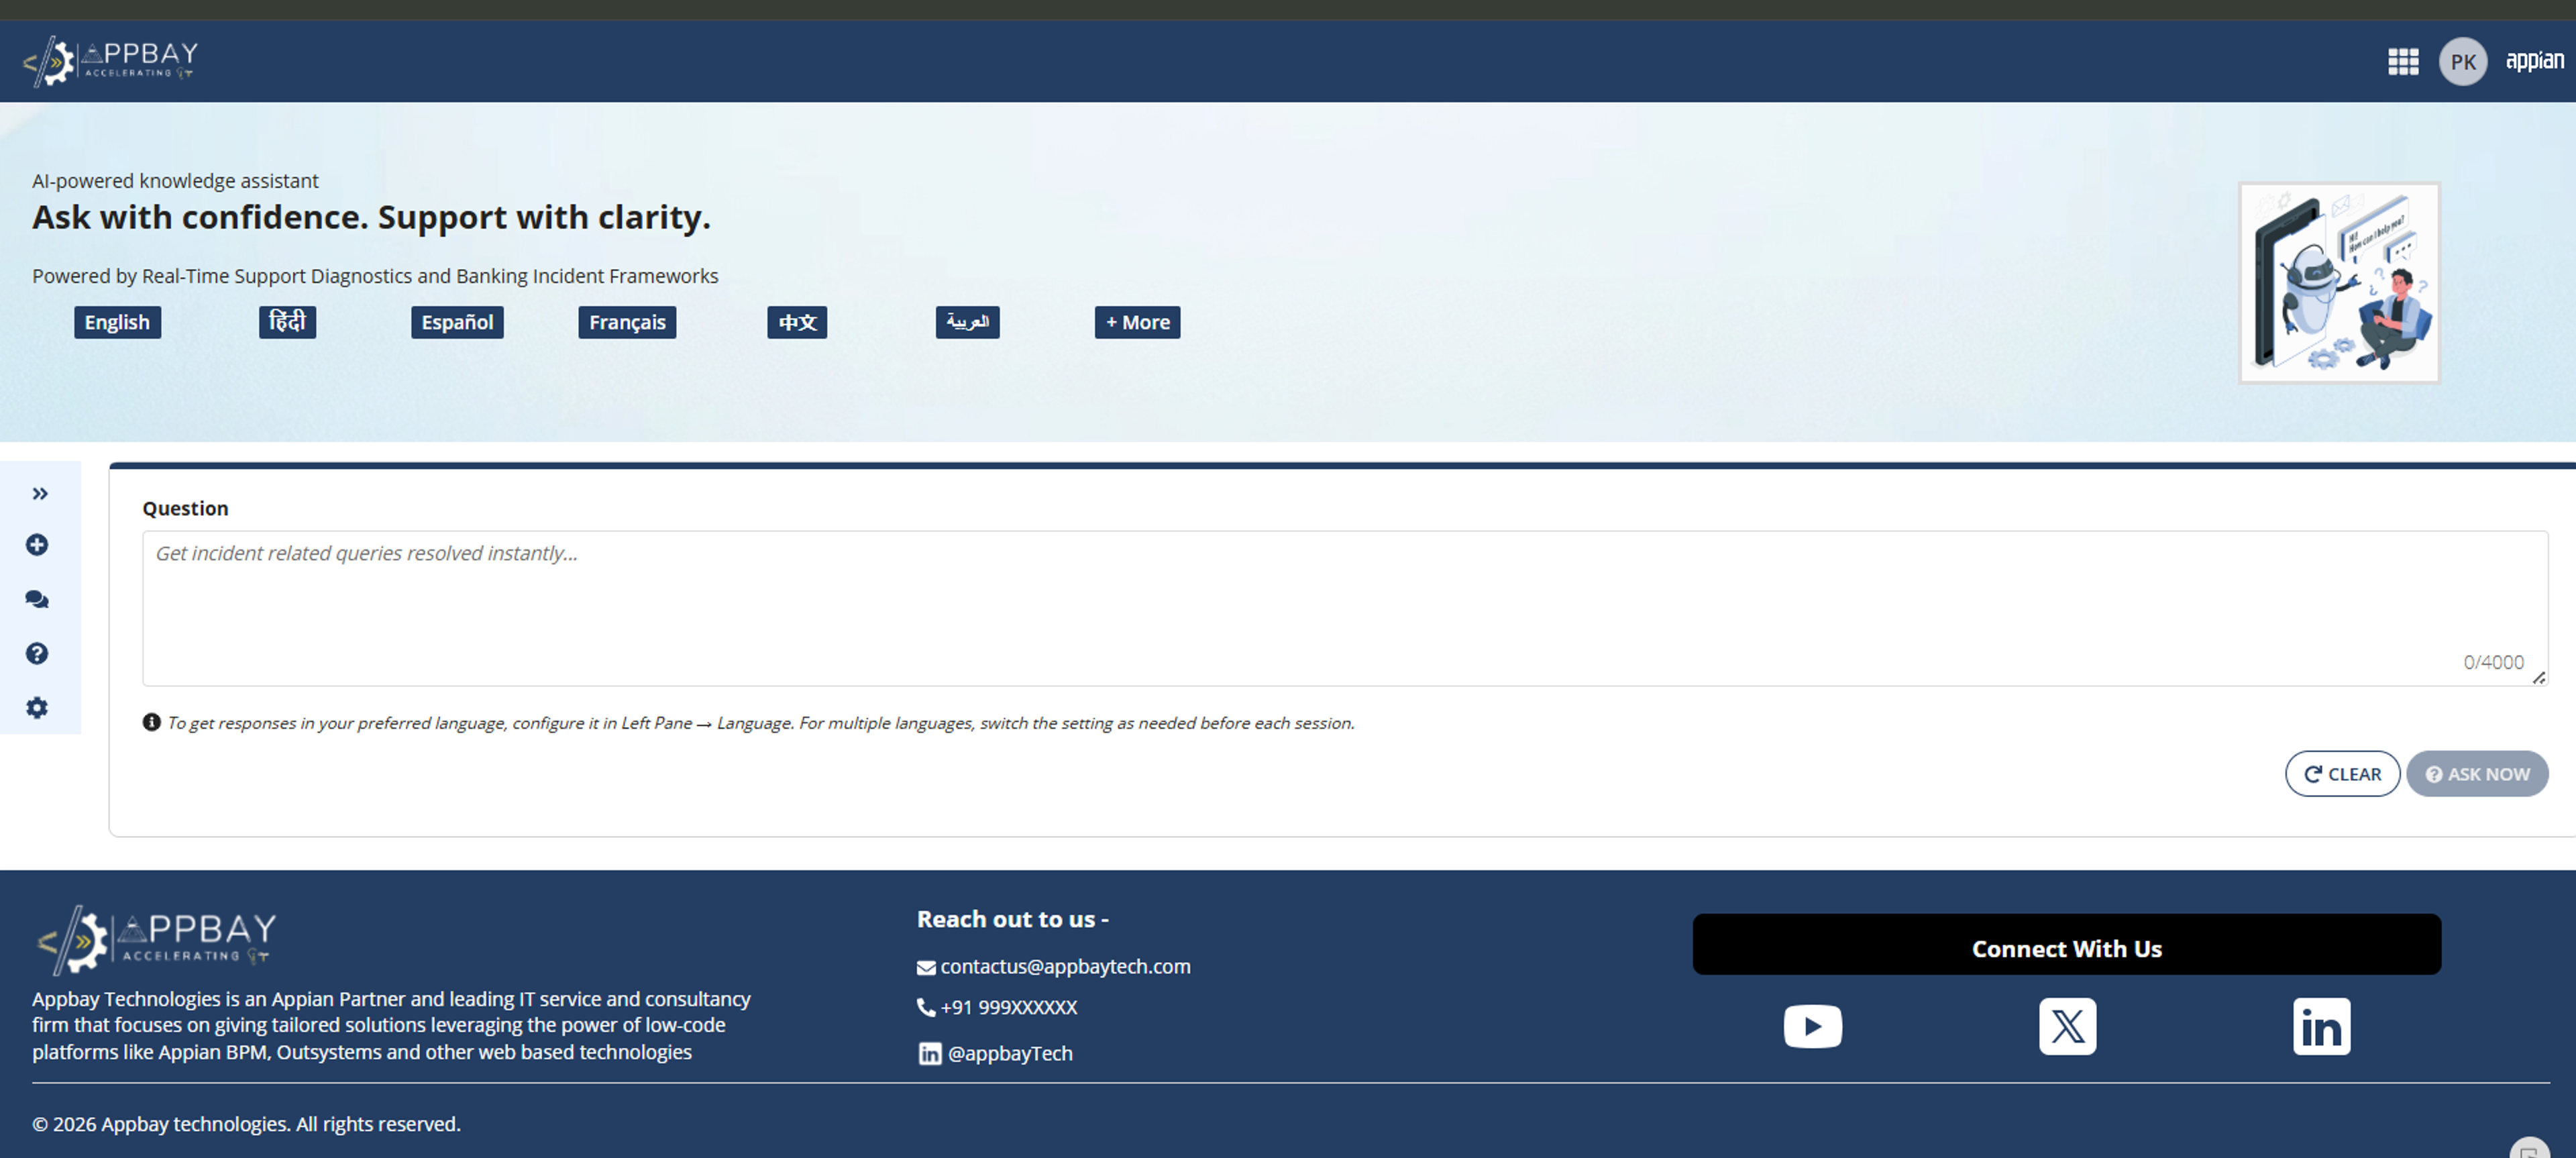Start a new chat with plus icon

[37, 545]
